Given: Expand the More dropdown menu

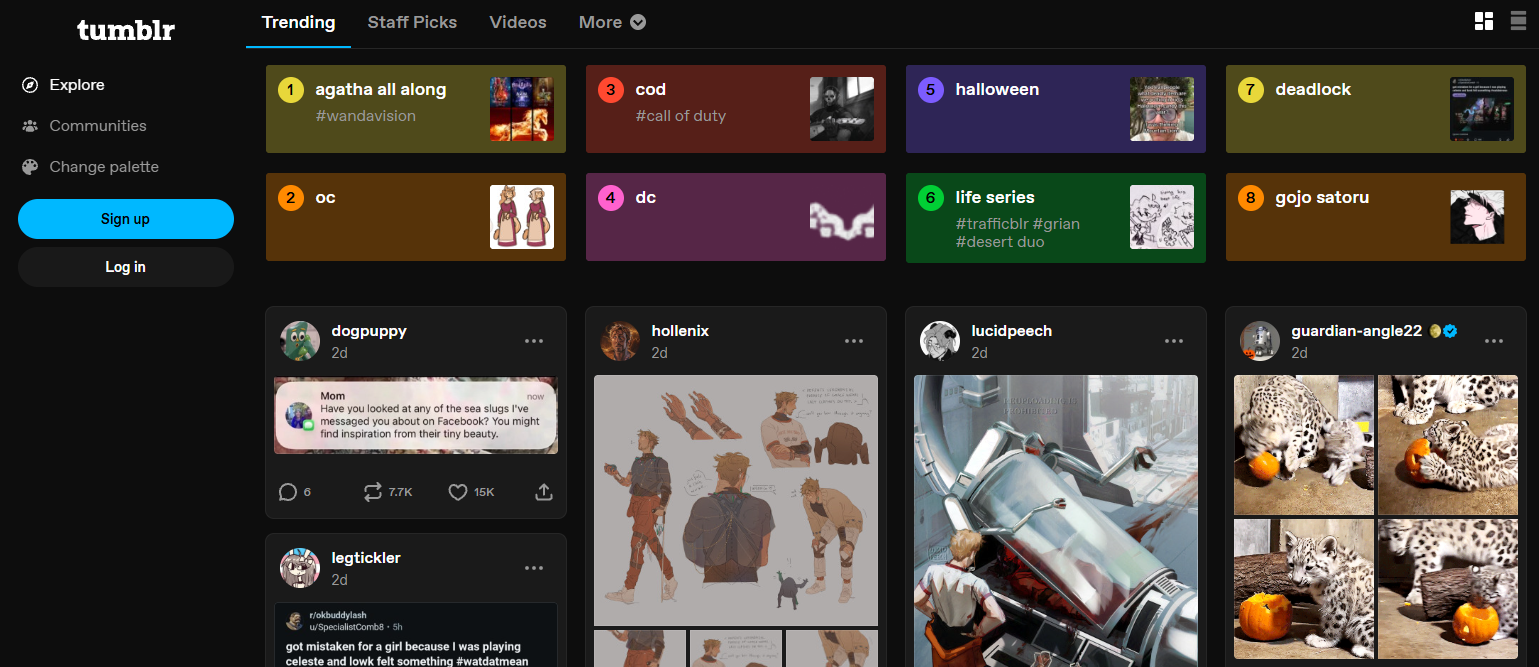Looking at the screenshot, I should point(612,22).
